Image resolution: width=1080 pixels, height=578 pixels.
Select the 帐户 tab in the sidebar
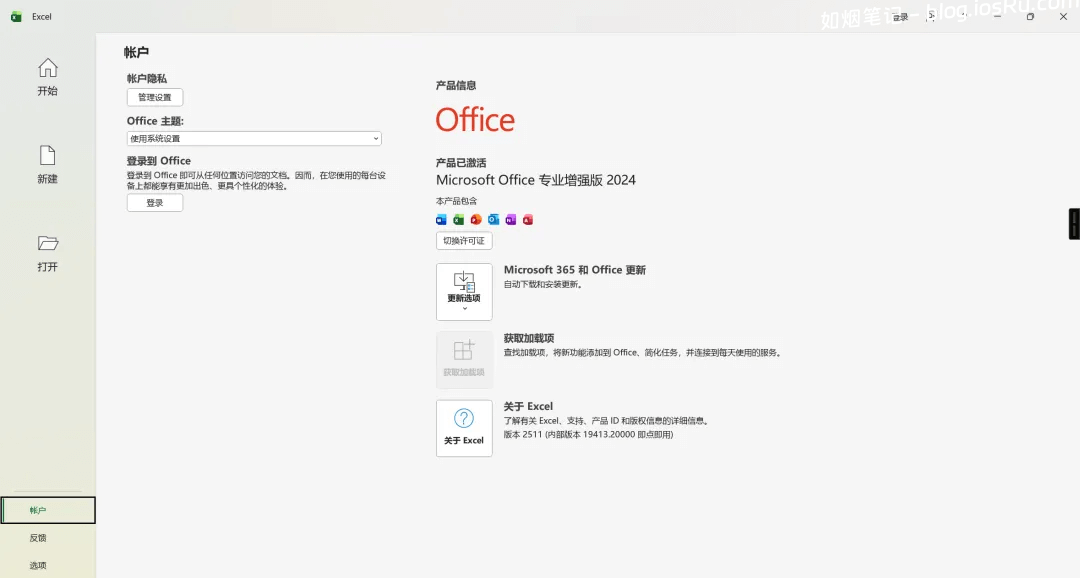pos(48,510)
